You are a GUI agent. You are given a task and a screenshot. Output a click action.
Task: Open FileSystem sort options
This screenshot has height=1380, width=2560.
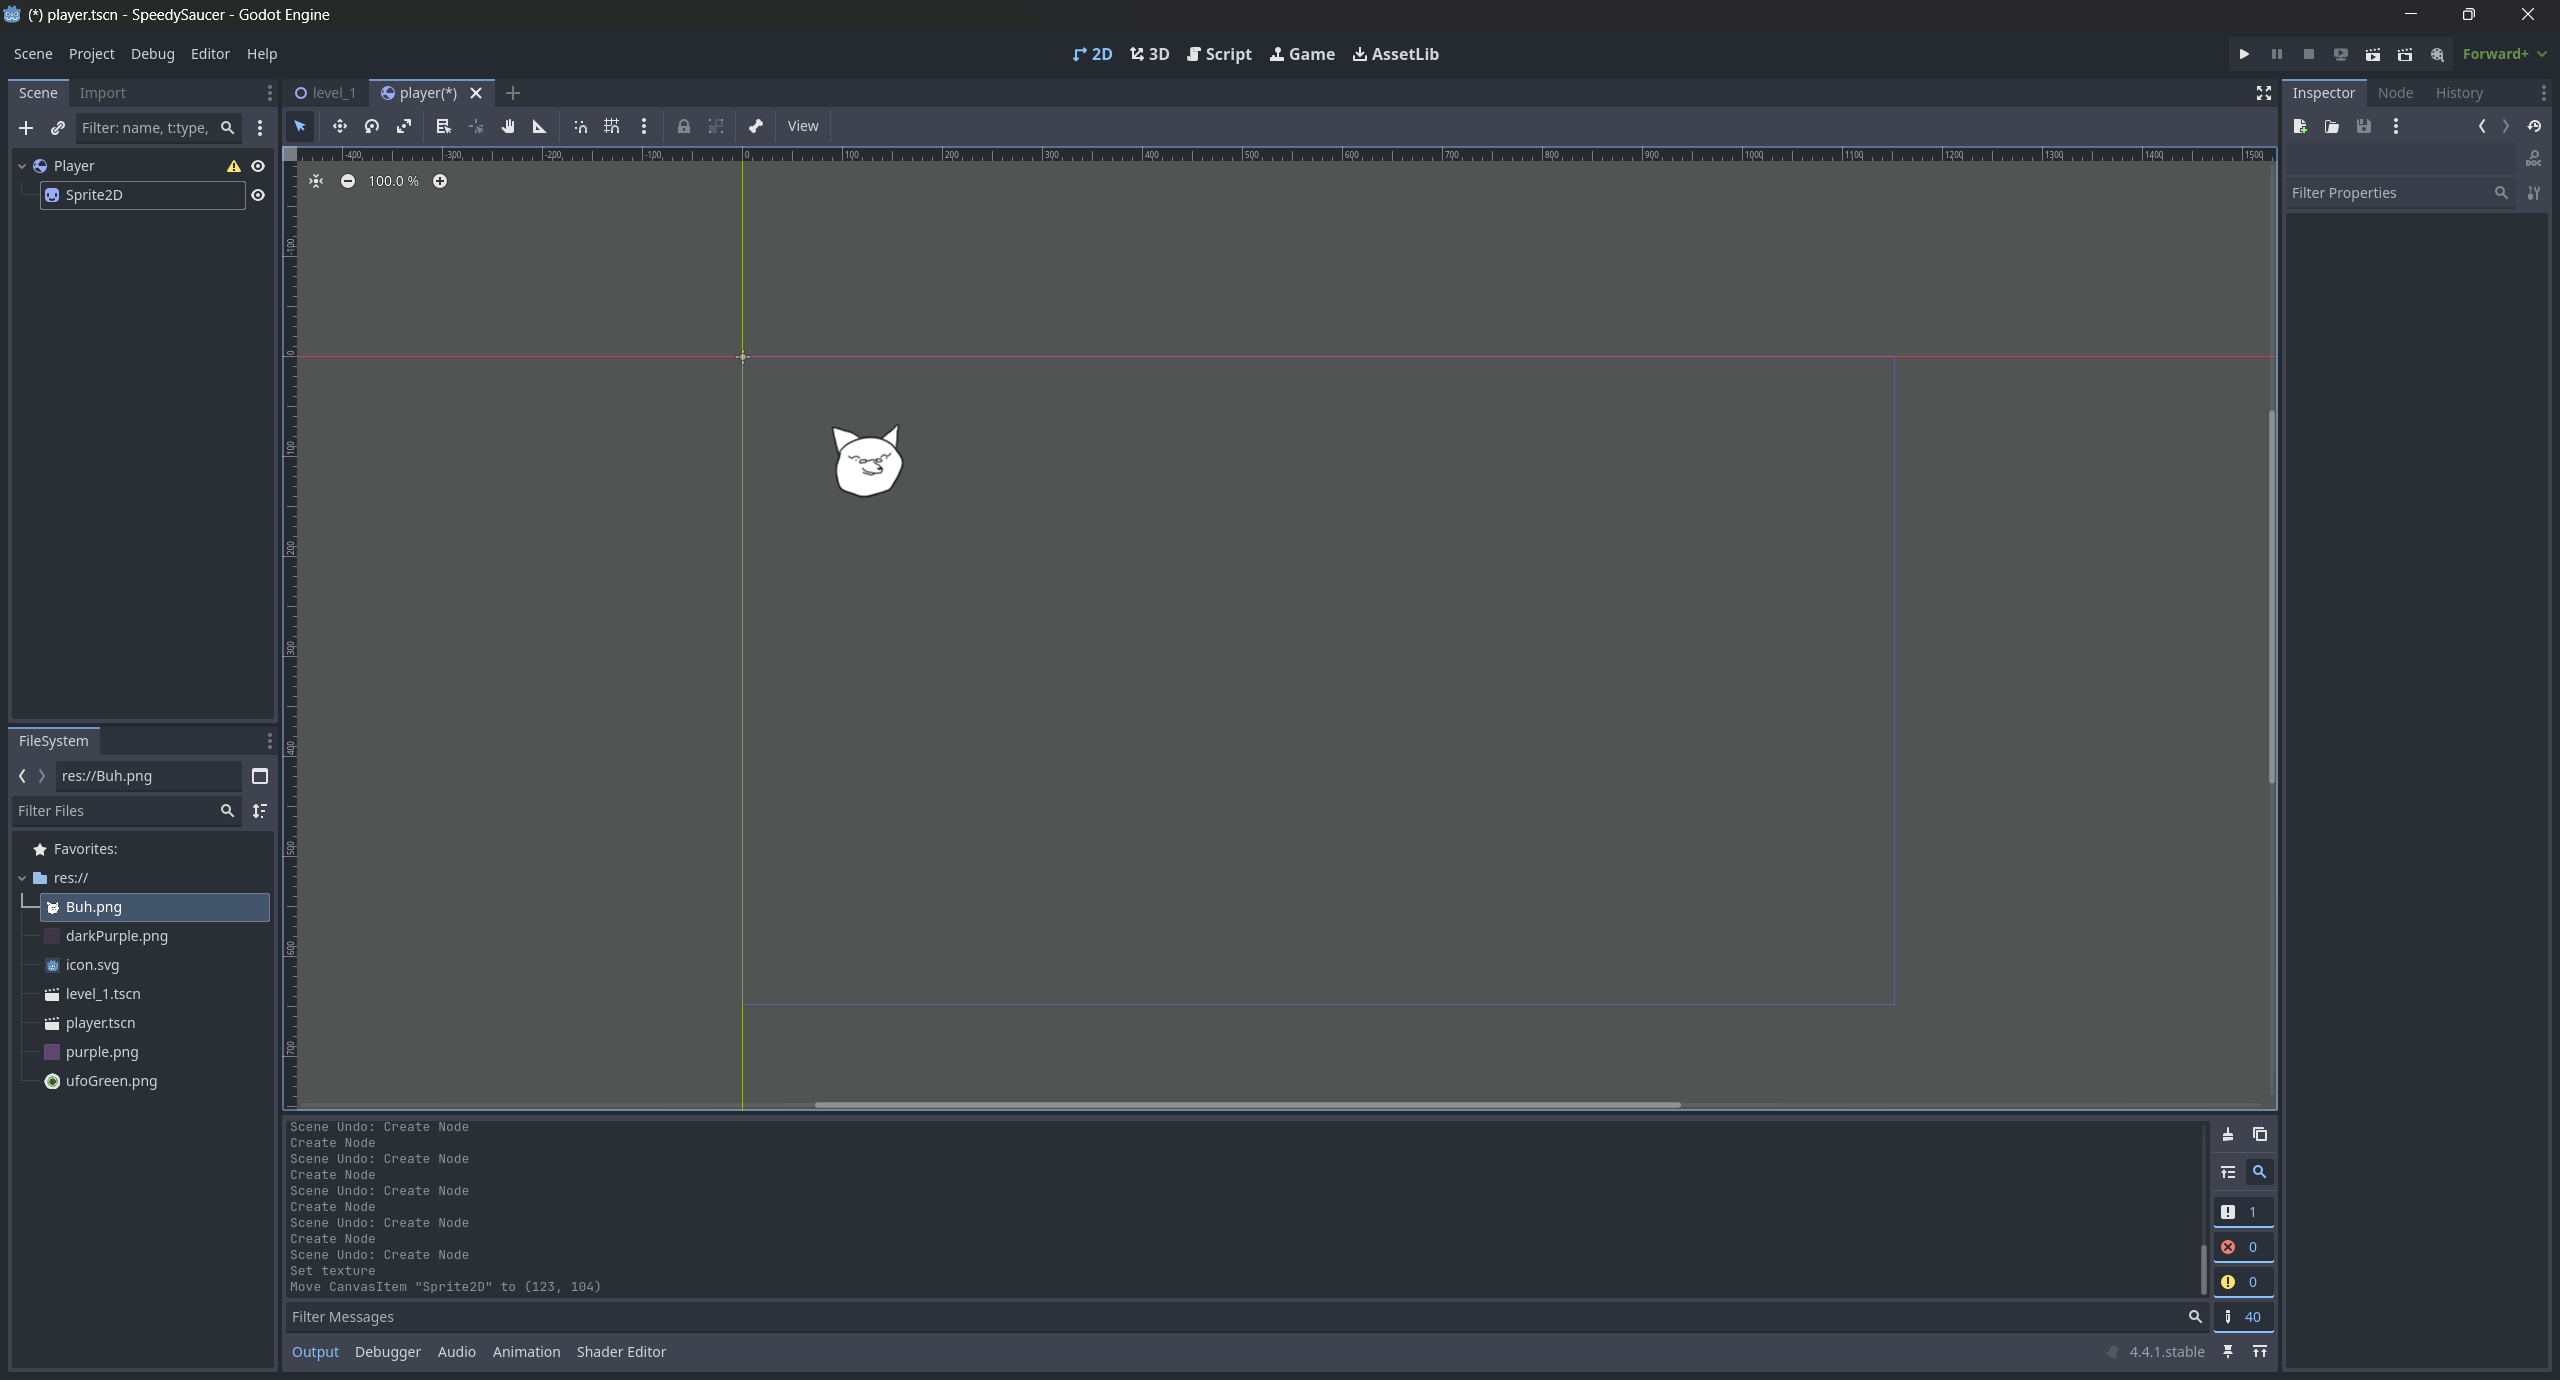pos(260,811)
